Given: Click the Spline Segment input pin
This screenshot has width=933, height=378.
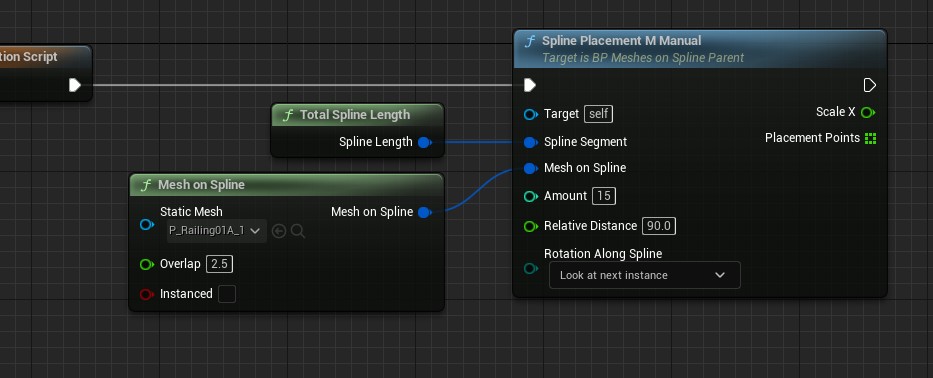Looking at the screenshot, I should point(531,142).
